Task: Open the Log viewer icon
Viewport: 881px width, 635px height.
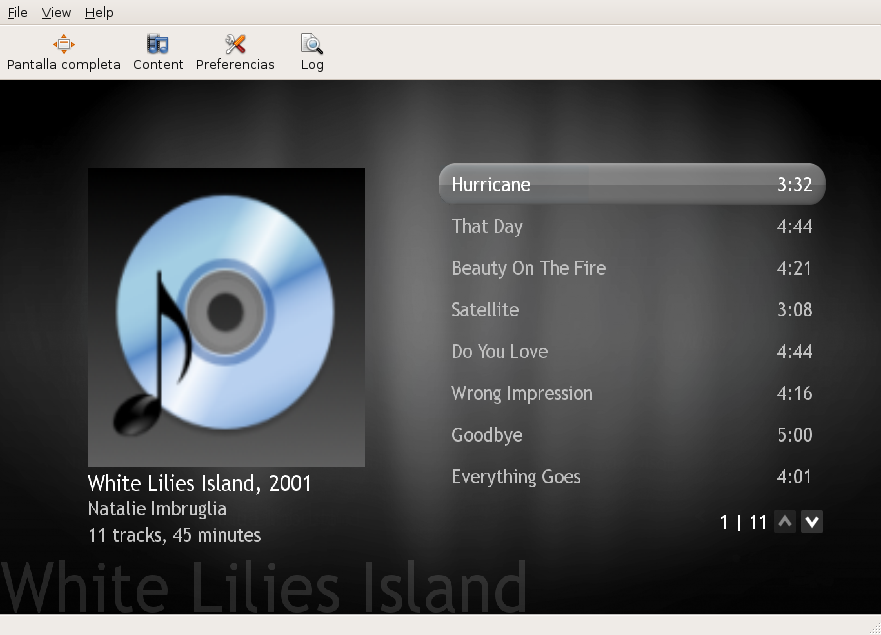Action: [x=312, y=44]
